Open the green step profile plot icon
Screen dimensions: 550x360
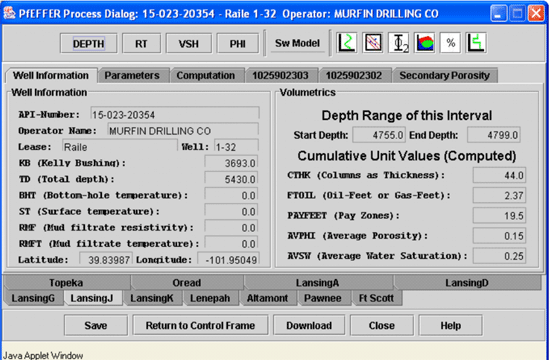pos(476,43)
